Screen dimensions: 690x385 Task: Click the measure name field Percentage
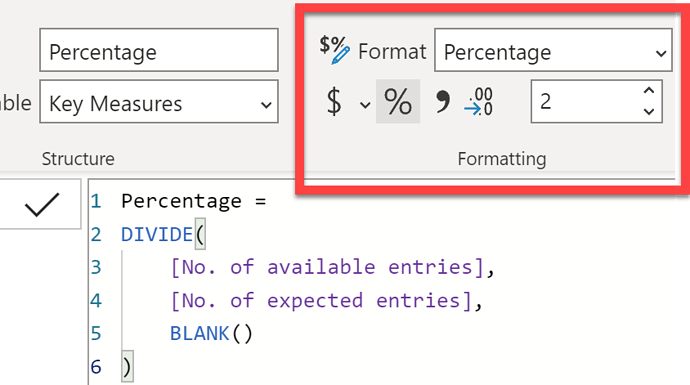tap(159, 50)
